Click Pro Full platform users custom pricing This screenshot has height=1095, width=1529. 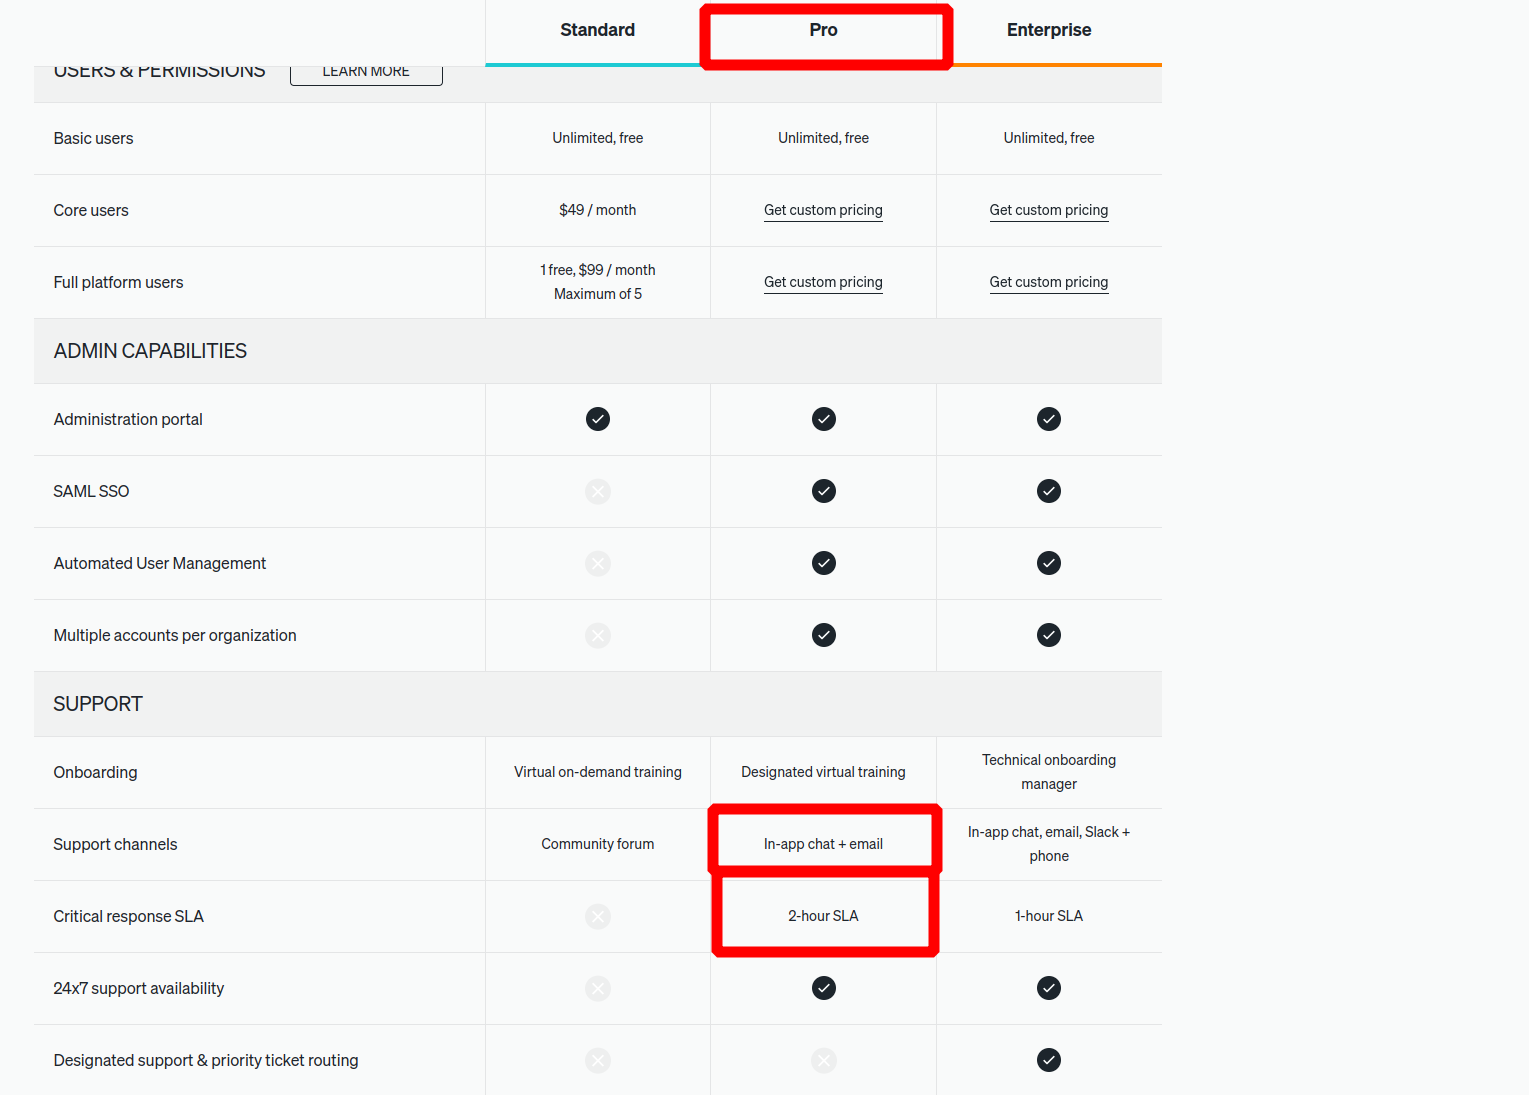(823, 282)
